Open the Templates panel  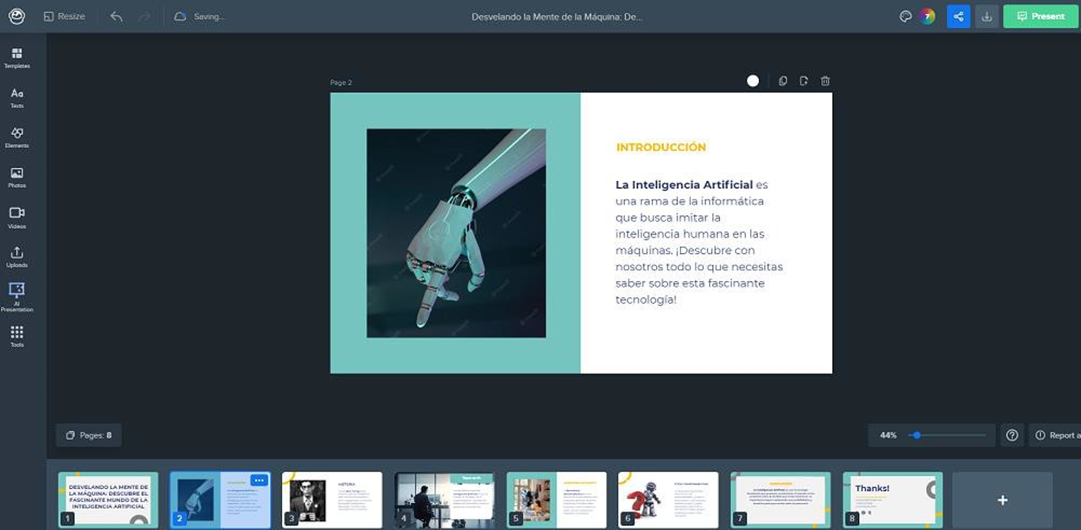[x=17, y=57]
